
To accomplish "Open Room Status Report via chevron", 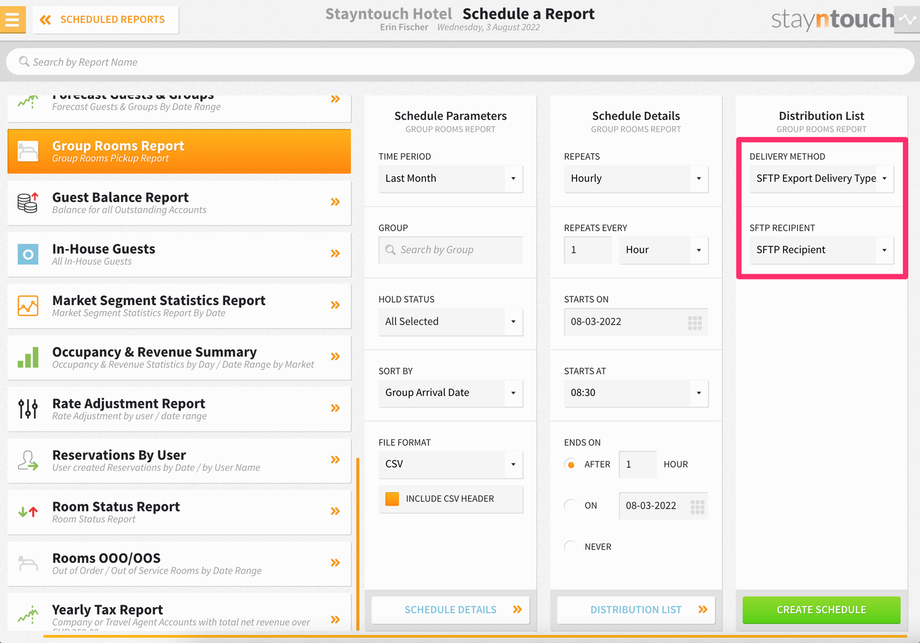I will click(335, 511).
